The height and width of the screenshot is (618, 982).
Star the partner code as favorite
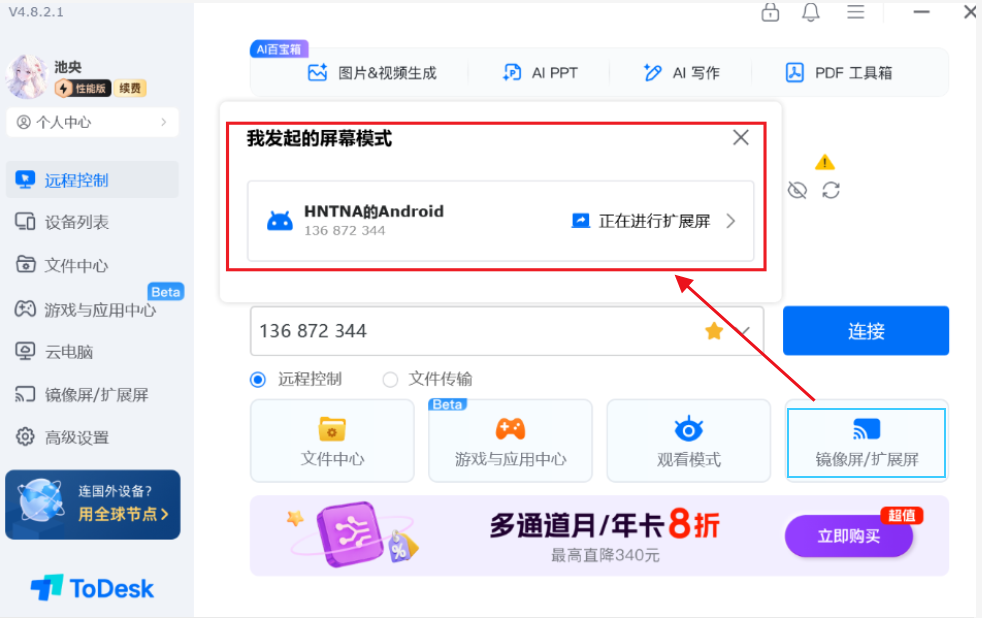[x=714, y=331]
